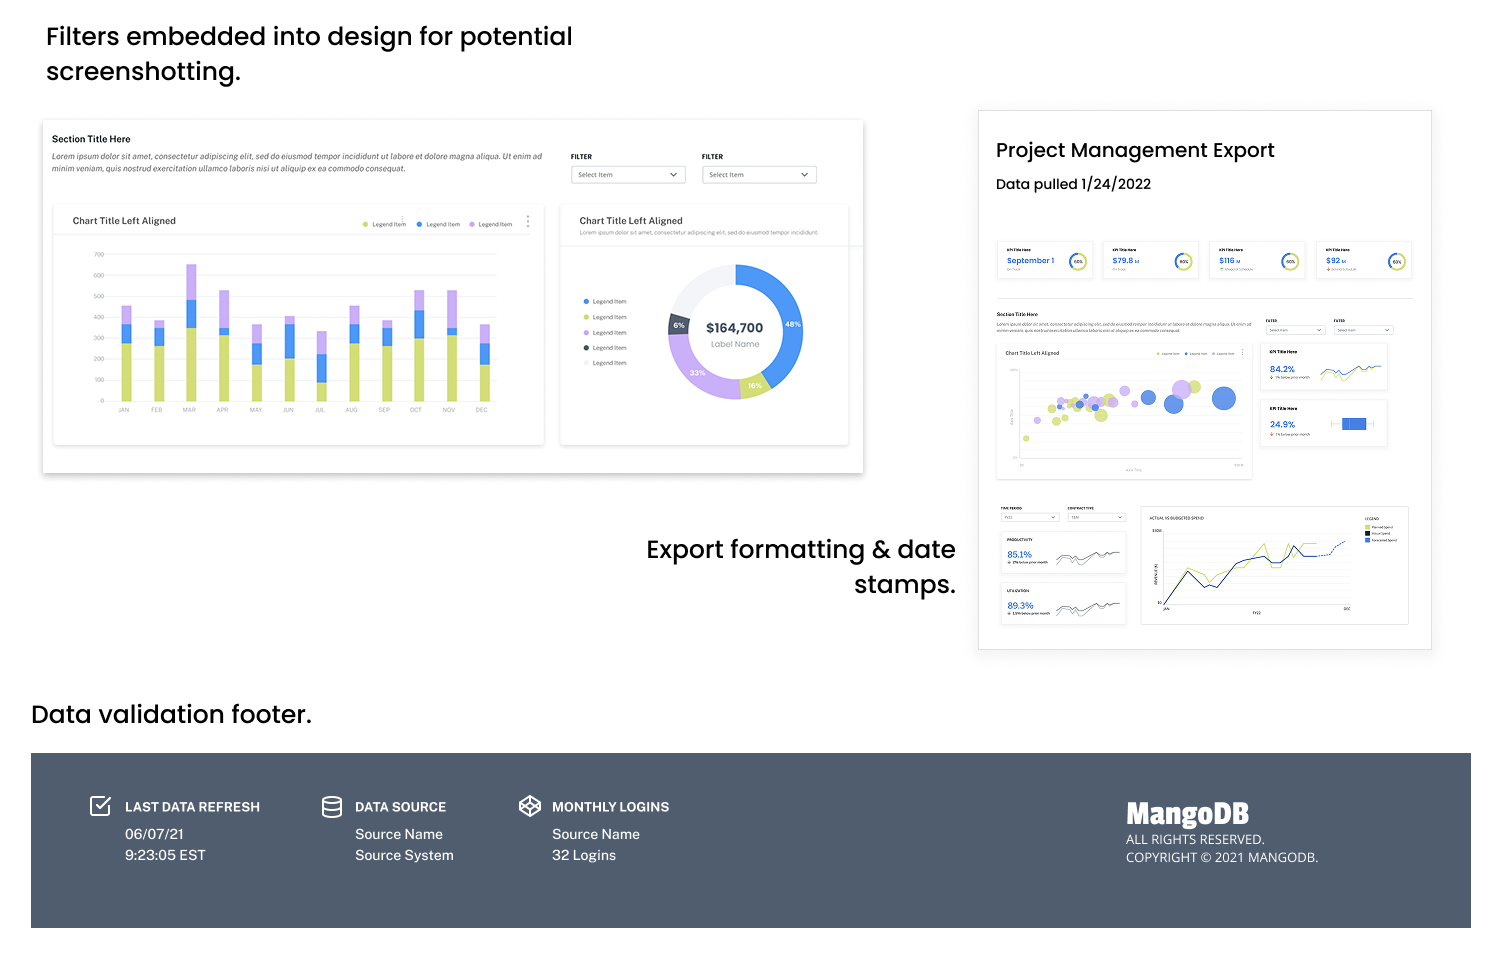Screen dimensions: 1502x959
Task: Click the 24.9% KPI value
Action: (1282, 424)
